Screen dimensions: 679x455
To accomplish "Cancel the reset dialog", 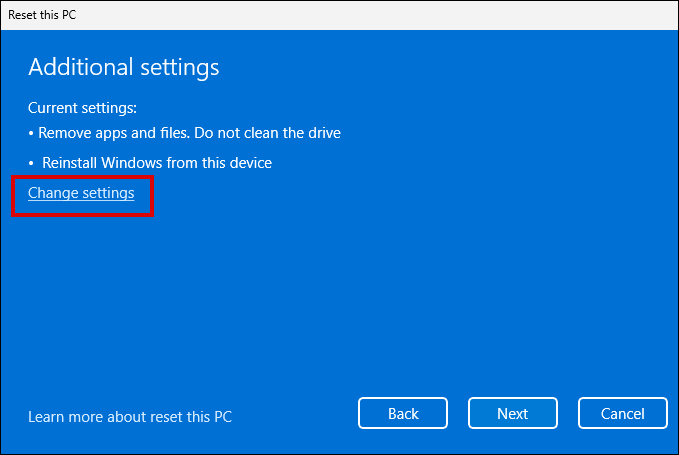I will click(622, 413).
